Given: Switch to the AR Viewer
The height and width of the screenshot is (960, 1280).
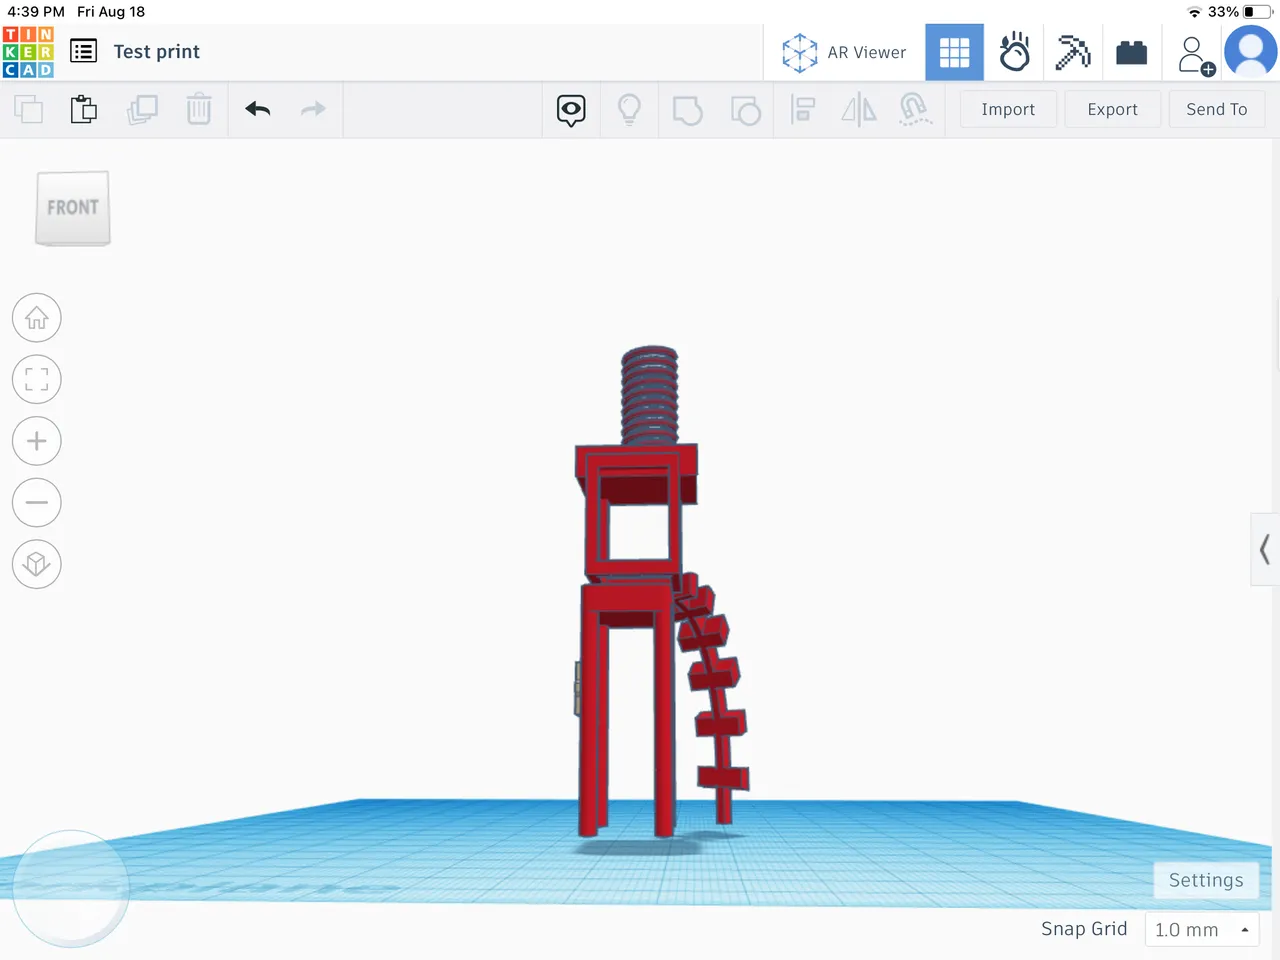Looking at the screenshot, I should (x=845, y=52).
